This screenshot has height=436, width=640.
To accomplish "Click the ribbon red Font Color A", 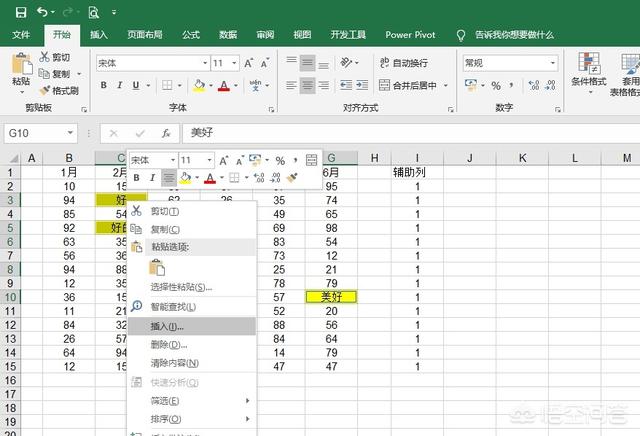I will 224,86.
